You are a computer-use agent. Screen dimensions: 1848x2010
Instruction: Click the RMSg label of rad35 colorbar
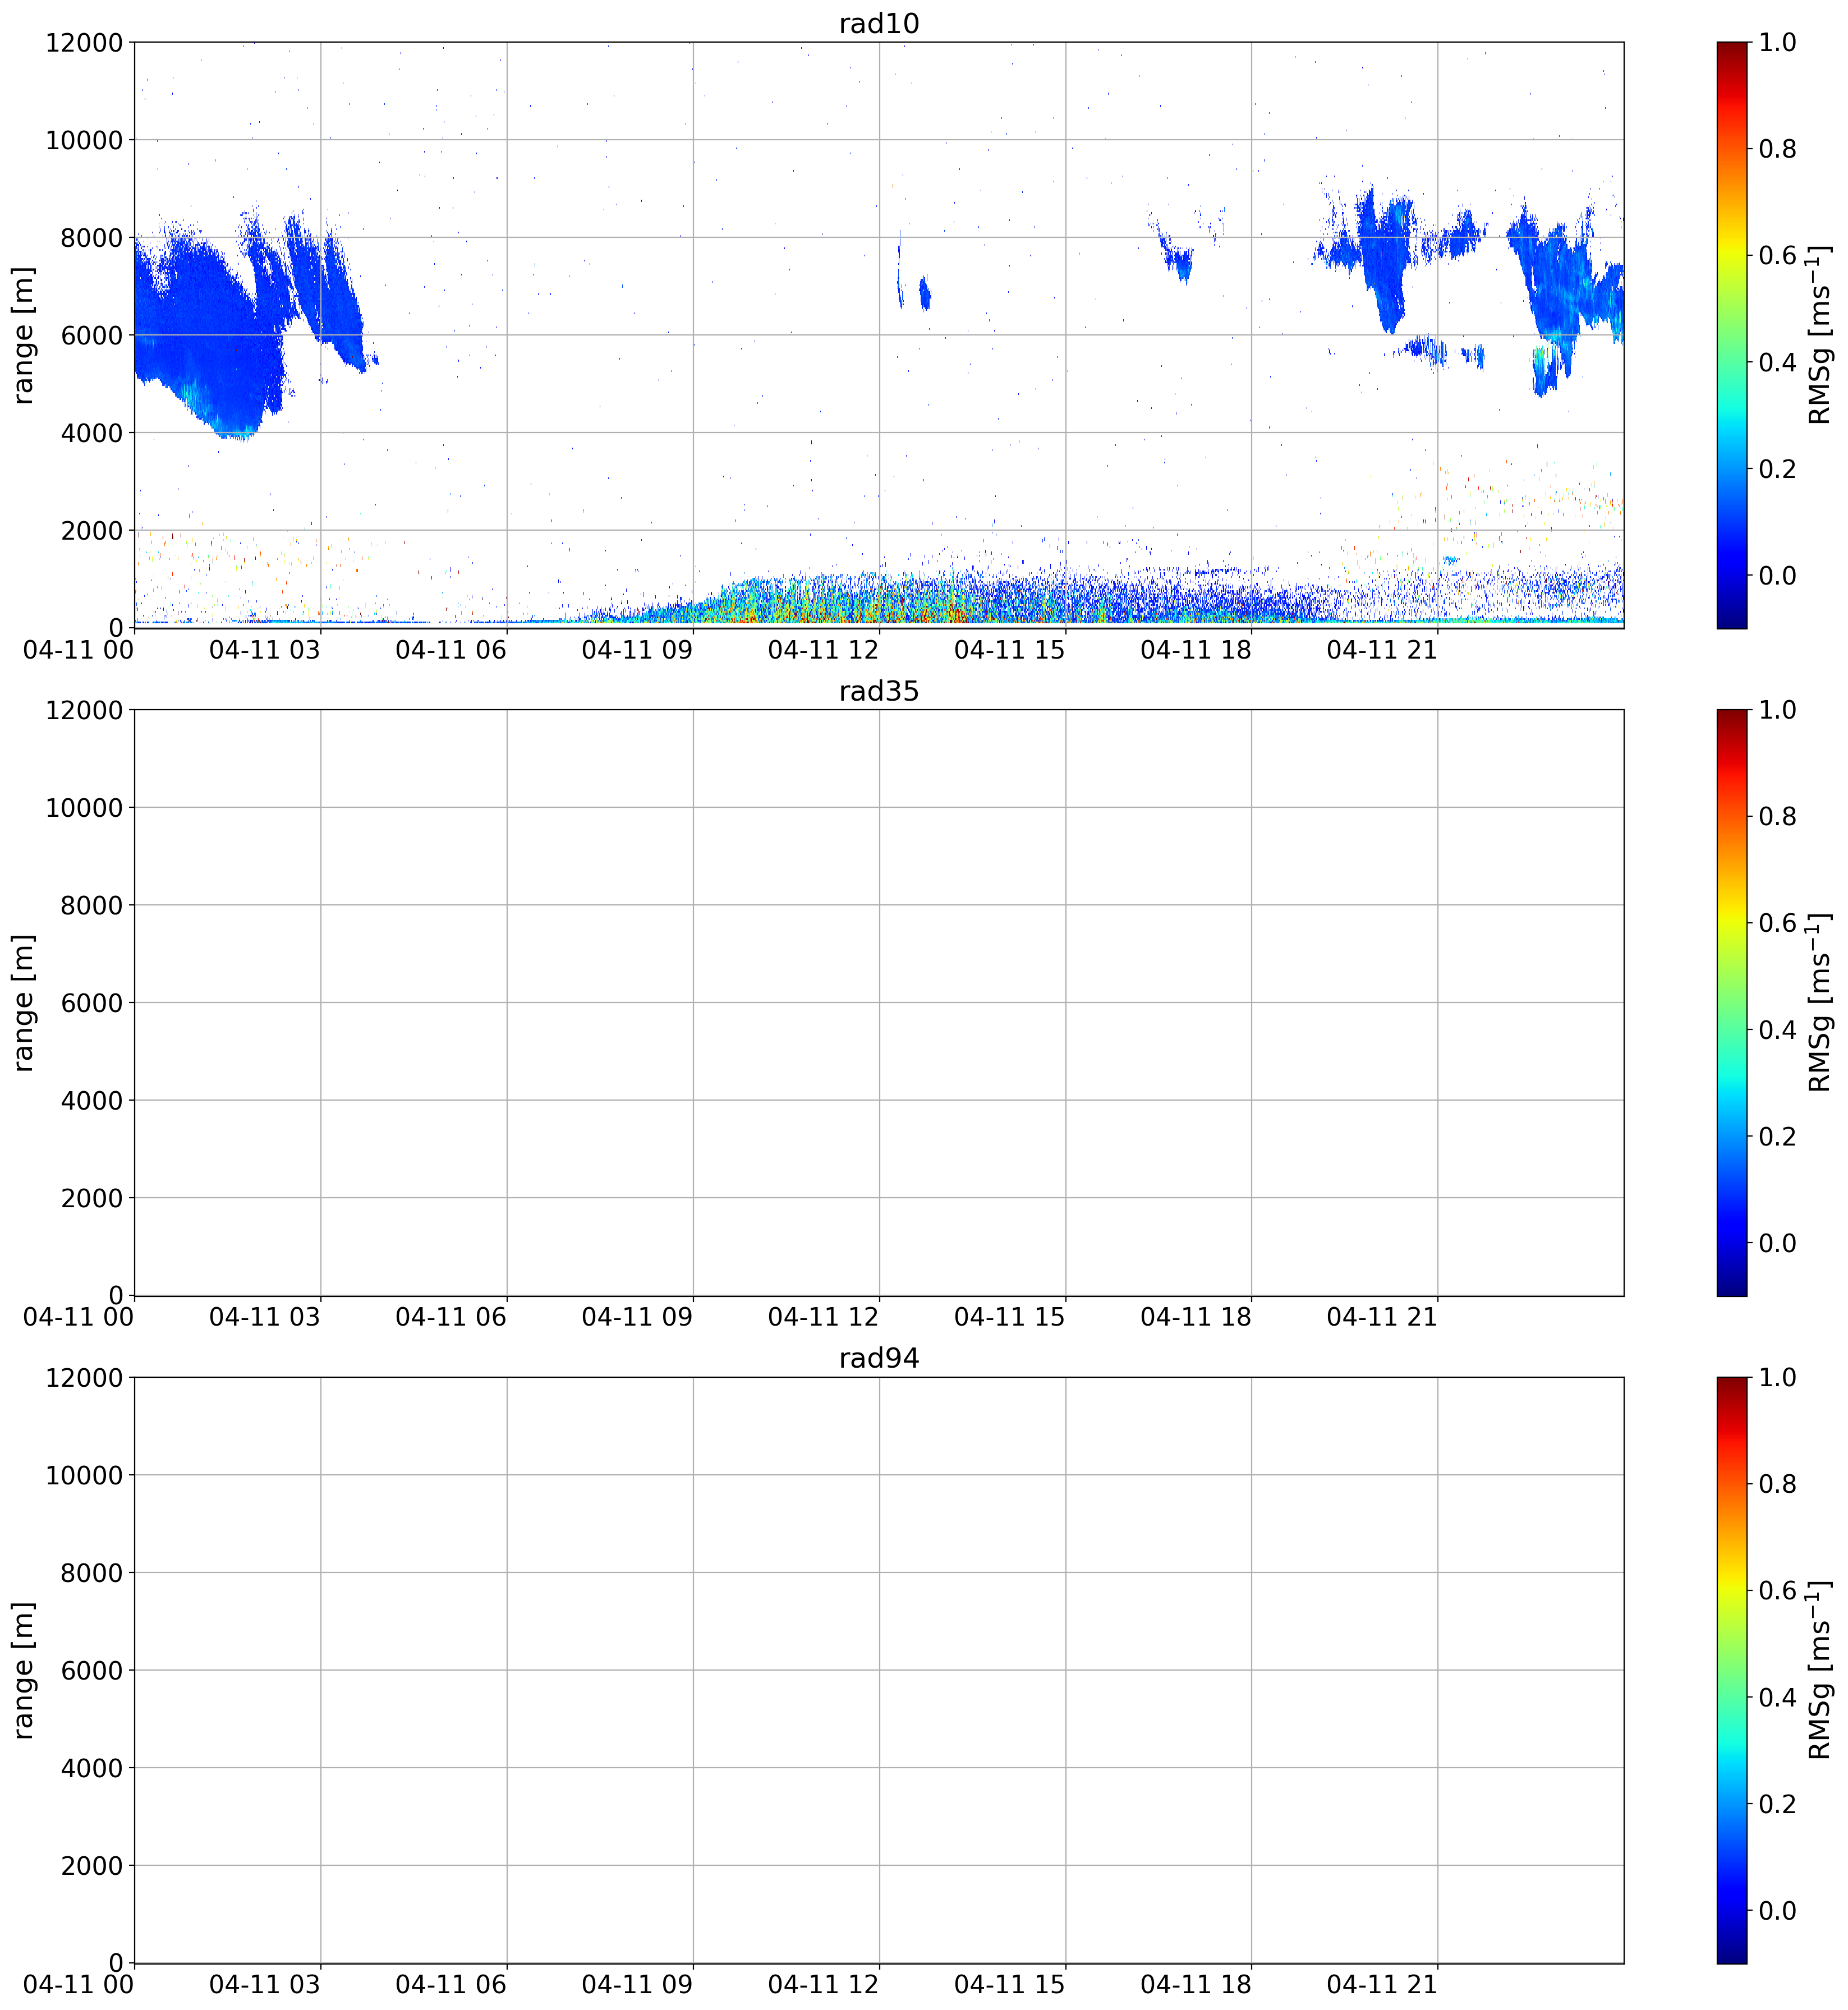point(1821,1003)
